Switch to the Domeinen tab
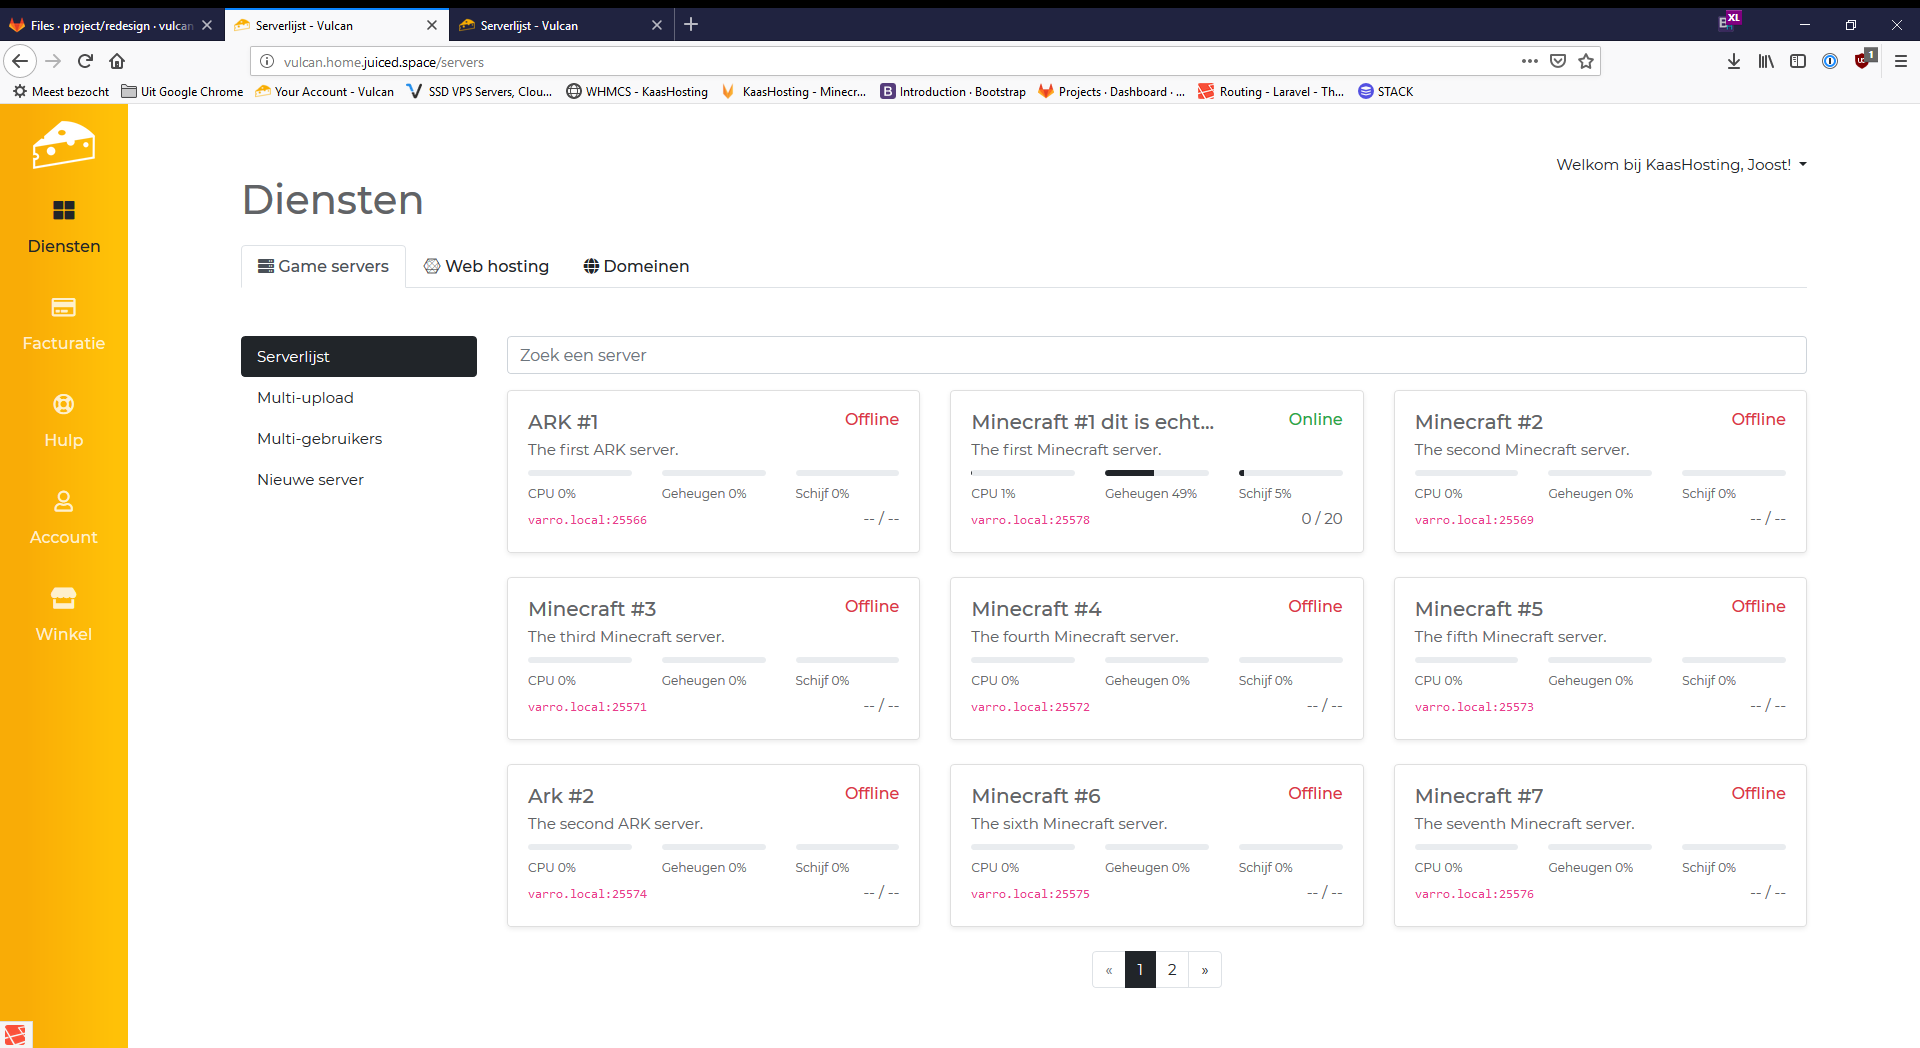 point(636,266)
